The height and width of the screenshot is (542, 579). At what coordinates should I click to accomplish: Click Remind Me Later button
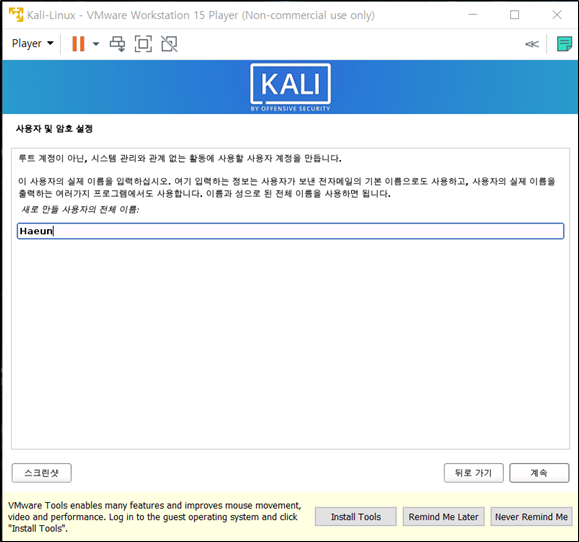tap(443, 517)
